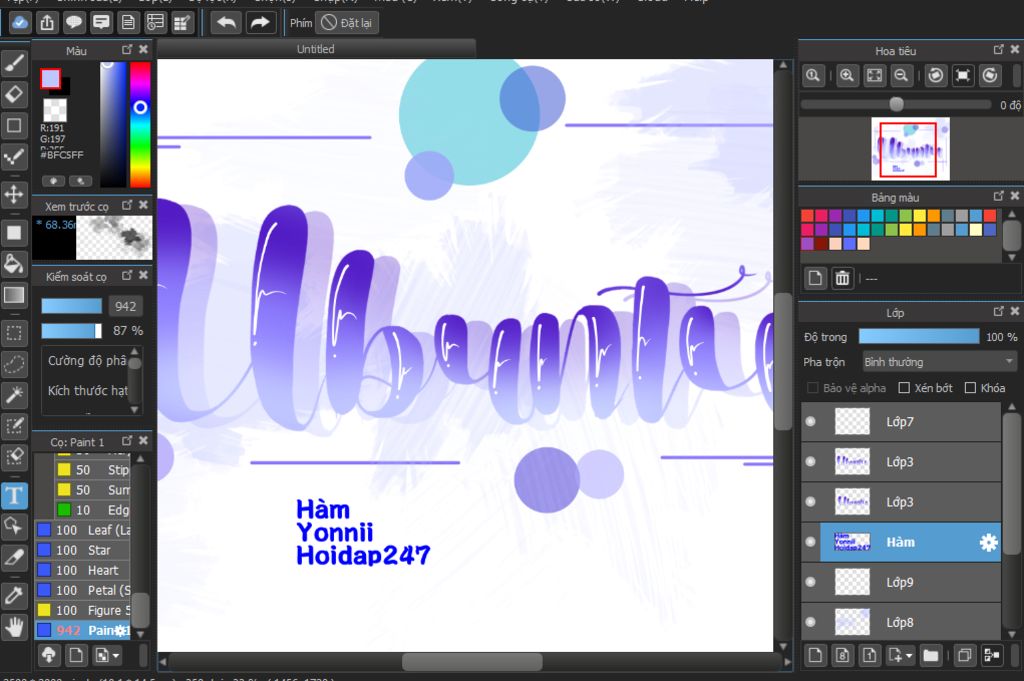Viewport: 1024px width, 681px height.
Task: Click the foreground color swatch
Action: pos(50,78)
